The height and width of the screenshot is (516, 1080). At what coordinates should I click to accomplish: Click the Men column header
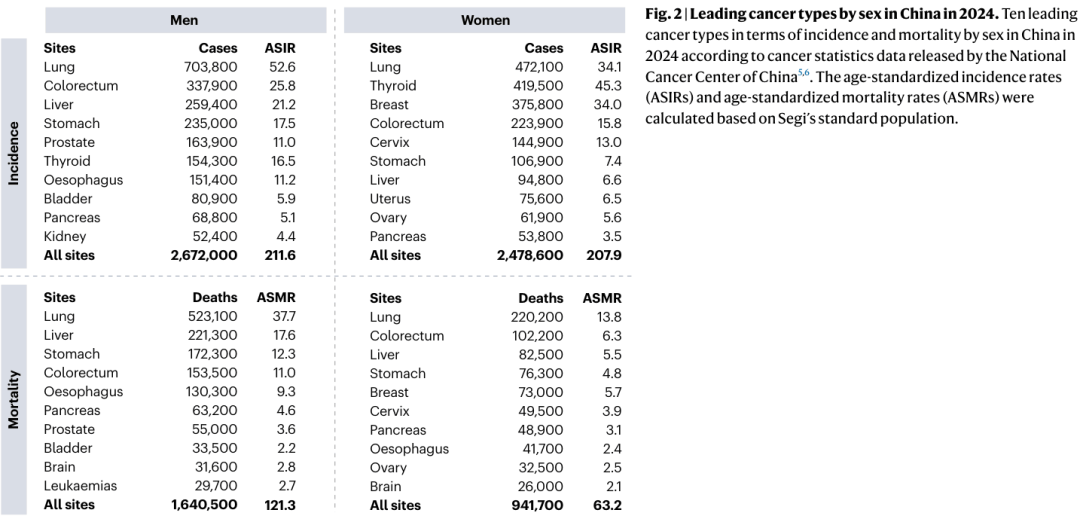pos(185,20)
